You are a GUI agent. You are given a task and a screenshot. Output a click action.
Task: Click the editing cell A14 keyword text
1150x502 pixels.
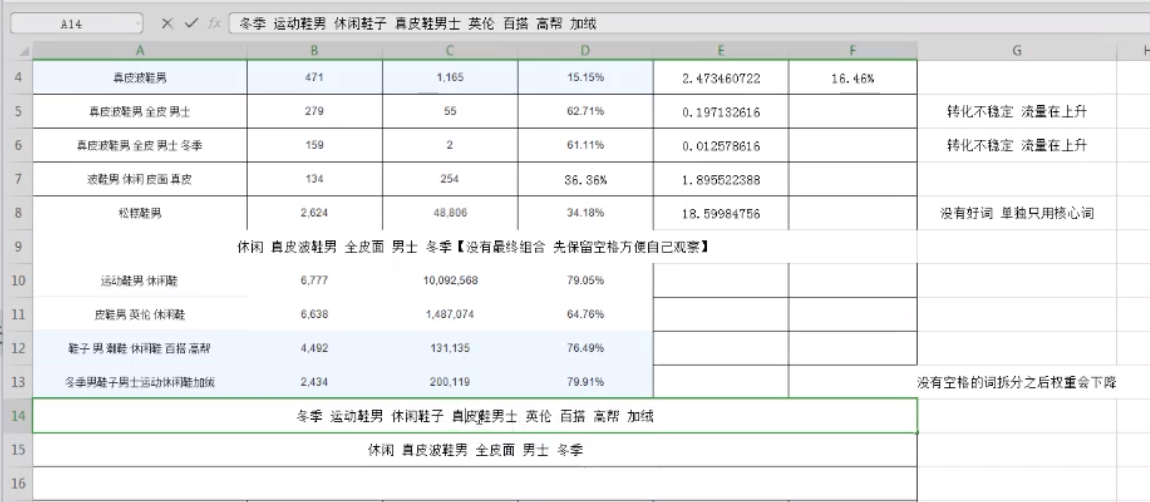[475, 416]
